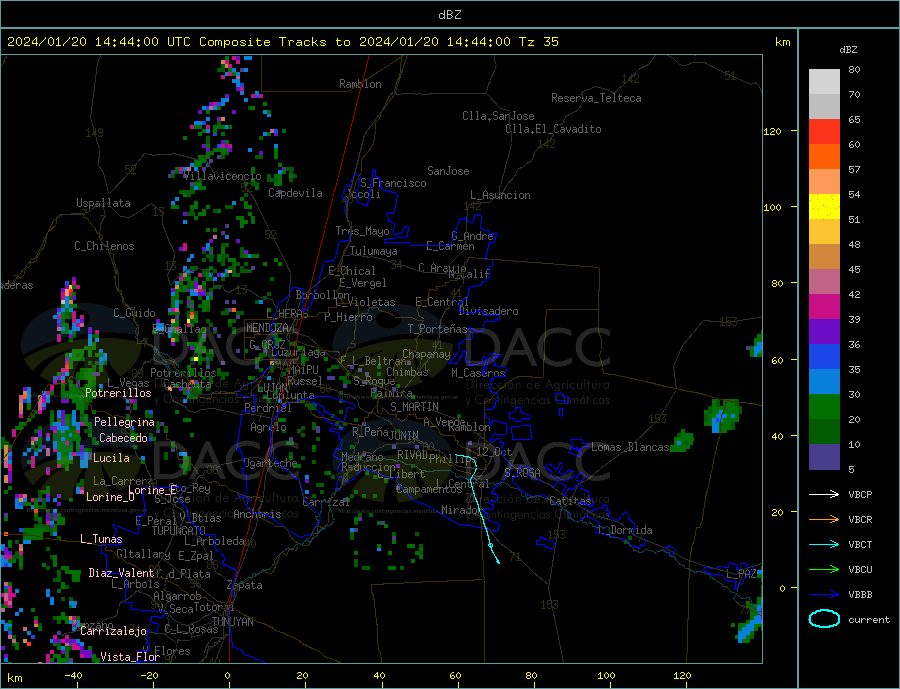Click the Ramblon label near top
Viewport: 900px width, 689px height.
[360, 84]
